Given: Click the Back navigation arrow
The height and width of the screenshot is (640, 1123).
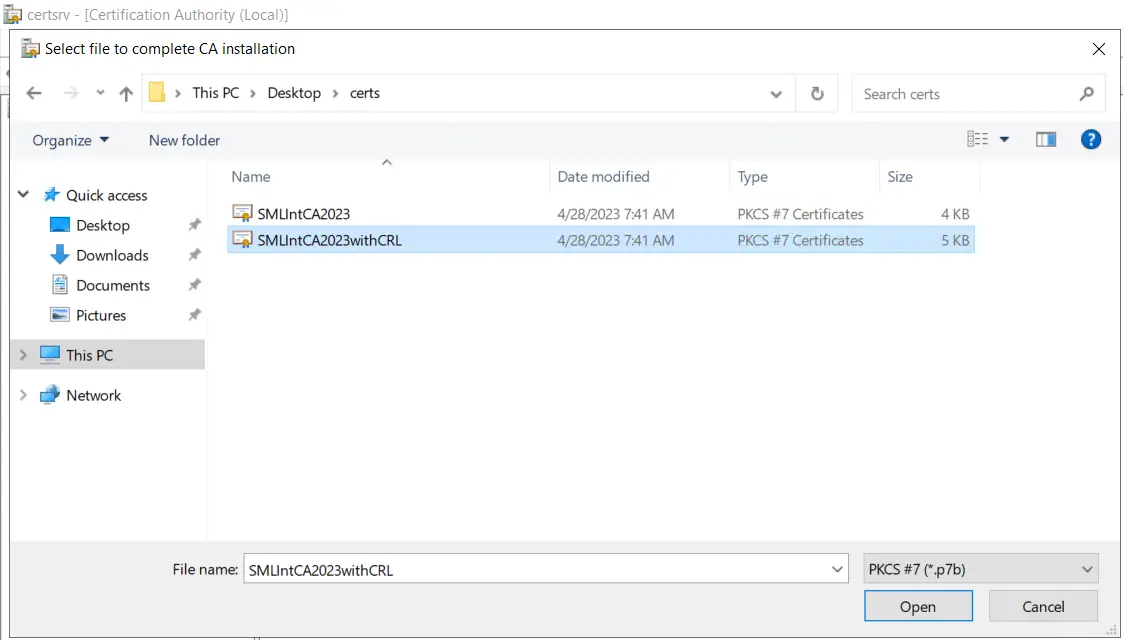Looking at the screenshot, I should click(x=34, y=93).
